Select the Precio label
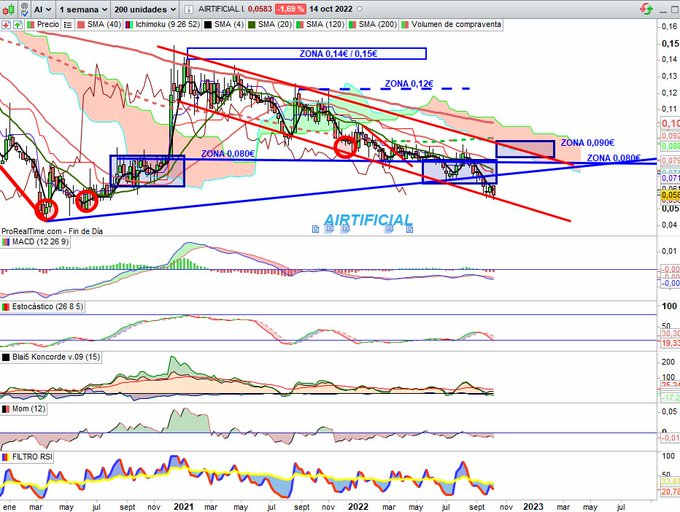Viewport: 680px width, 512px height. tap(48, 25)
